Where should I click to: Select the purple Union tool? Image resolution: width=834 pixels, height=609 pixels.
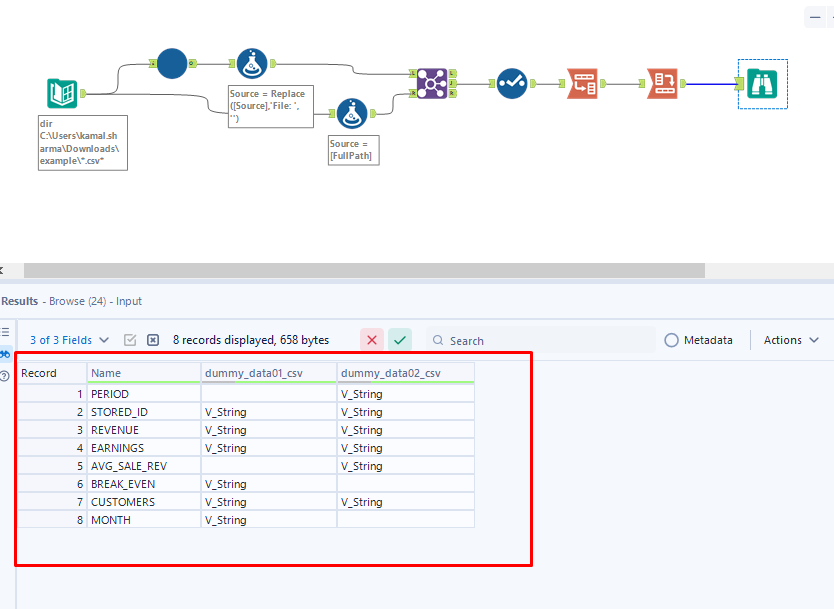[430, 83]
